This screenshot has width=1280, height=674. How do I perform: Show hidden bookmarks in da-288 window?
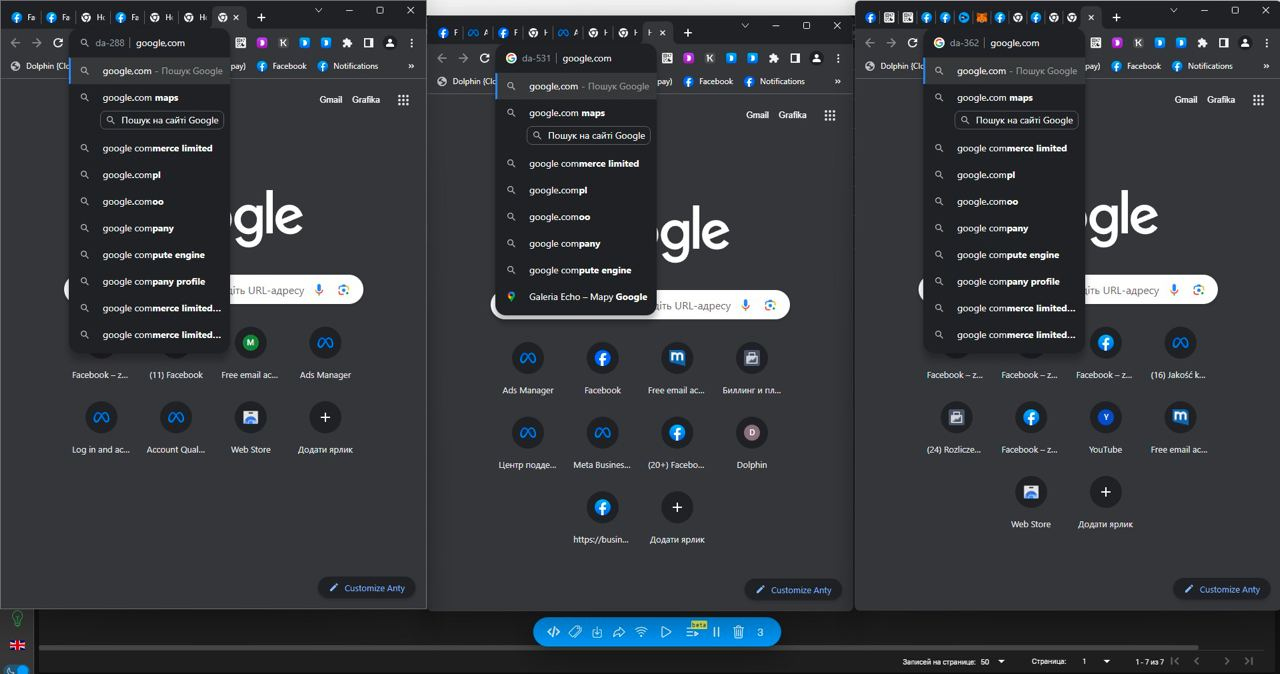pyautogui.click(x=411, y=66)
